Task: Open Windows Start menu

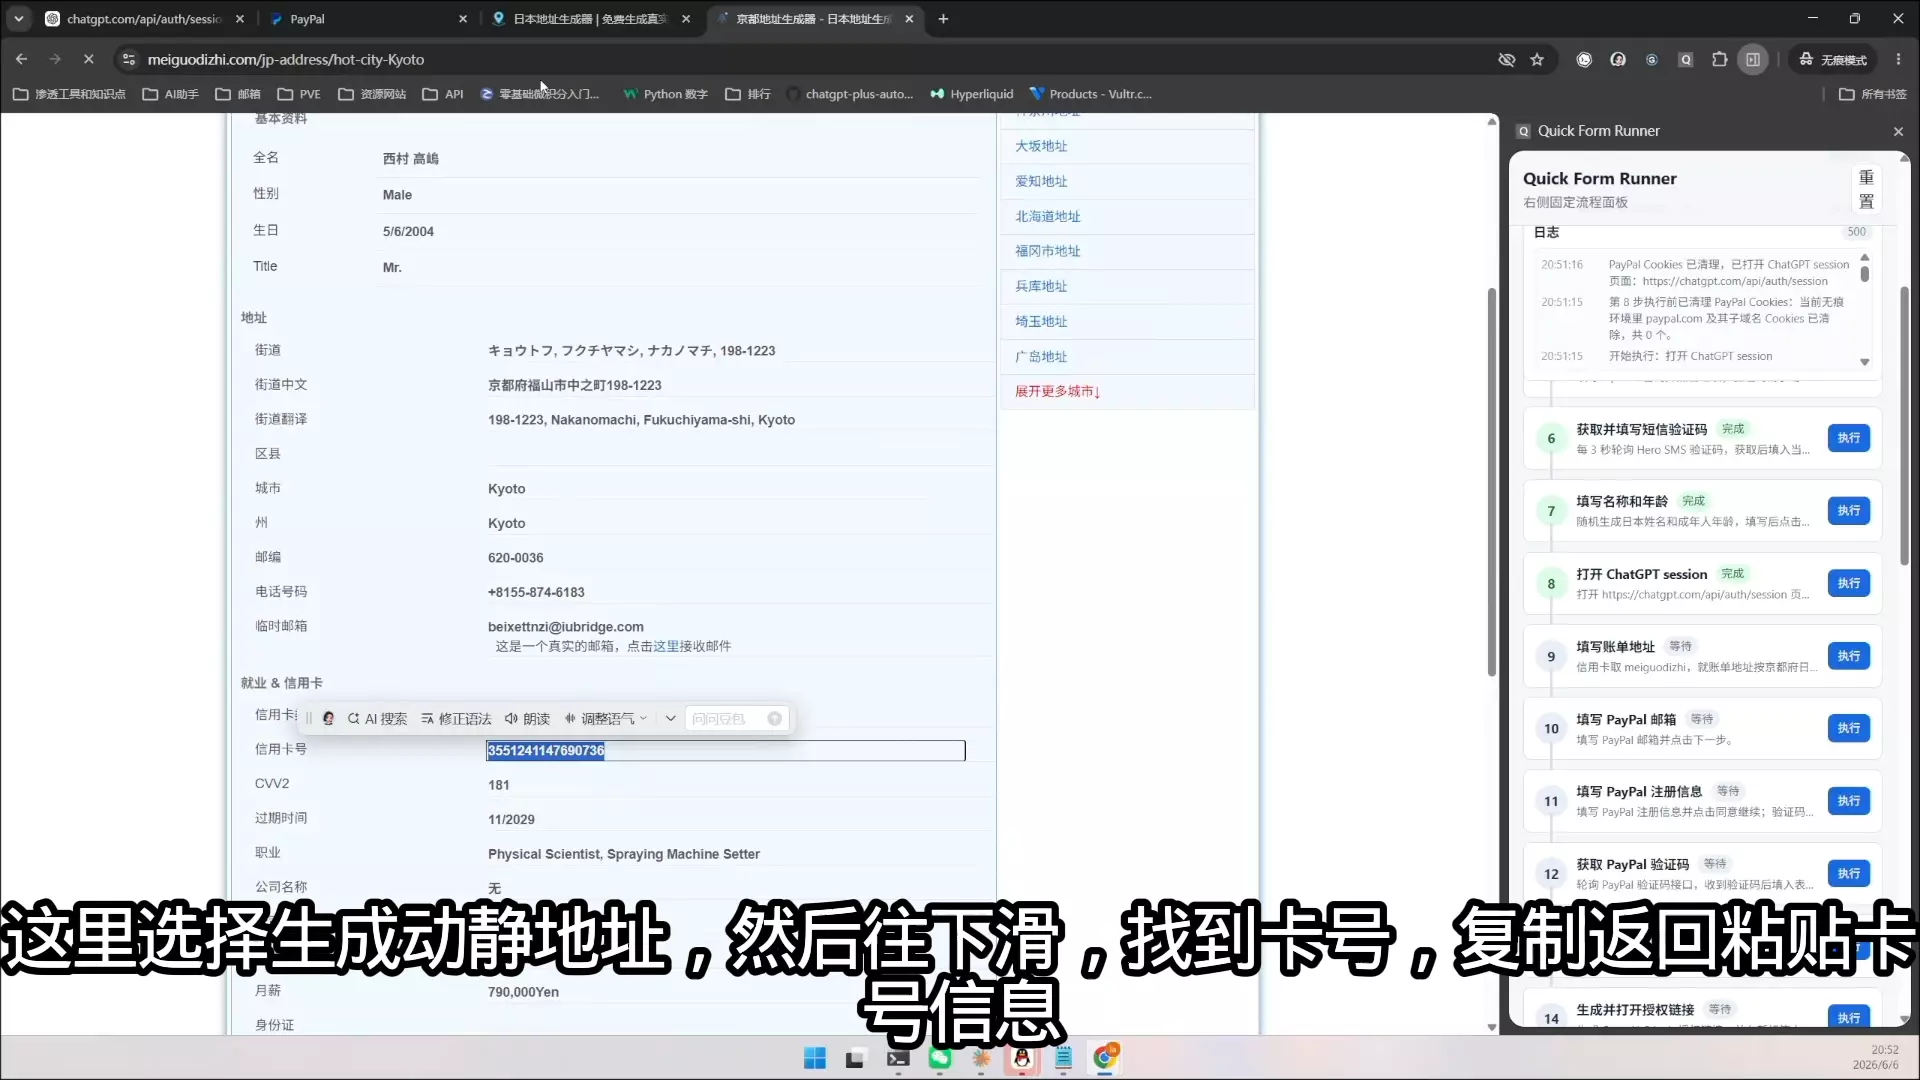Action: [815, 1058]
